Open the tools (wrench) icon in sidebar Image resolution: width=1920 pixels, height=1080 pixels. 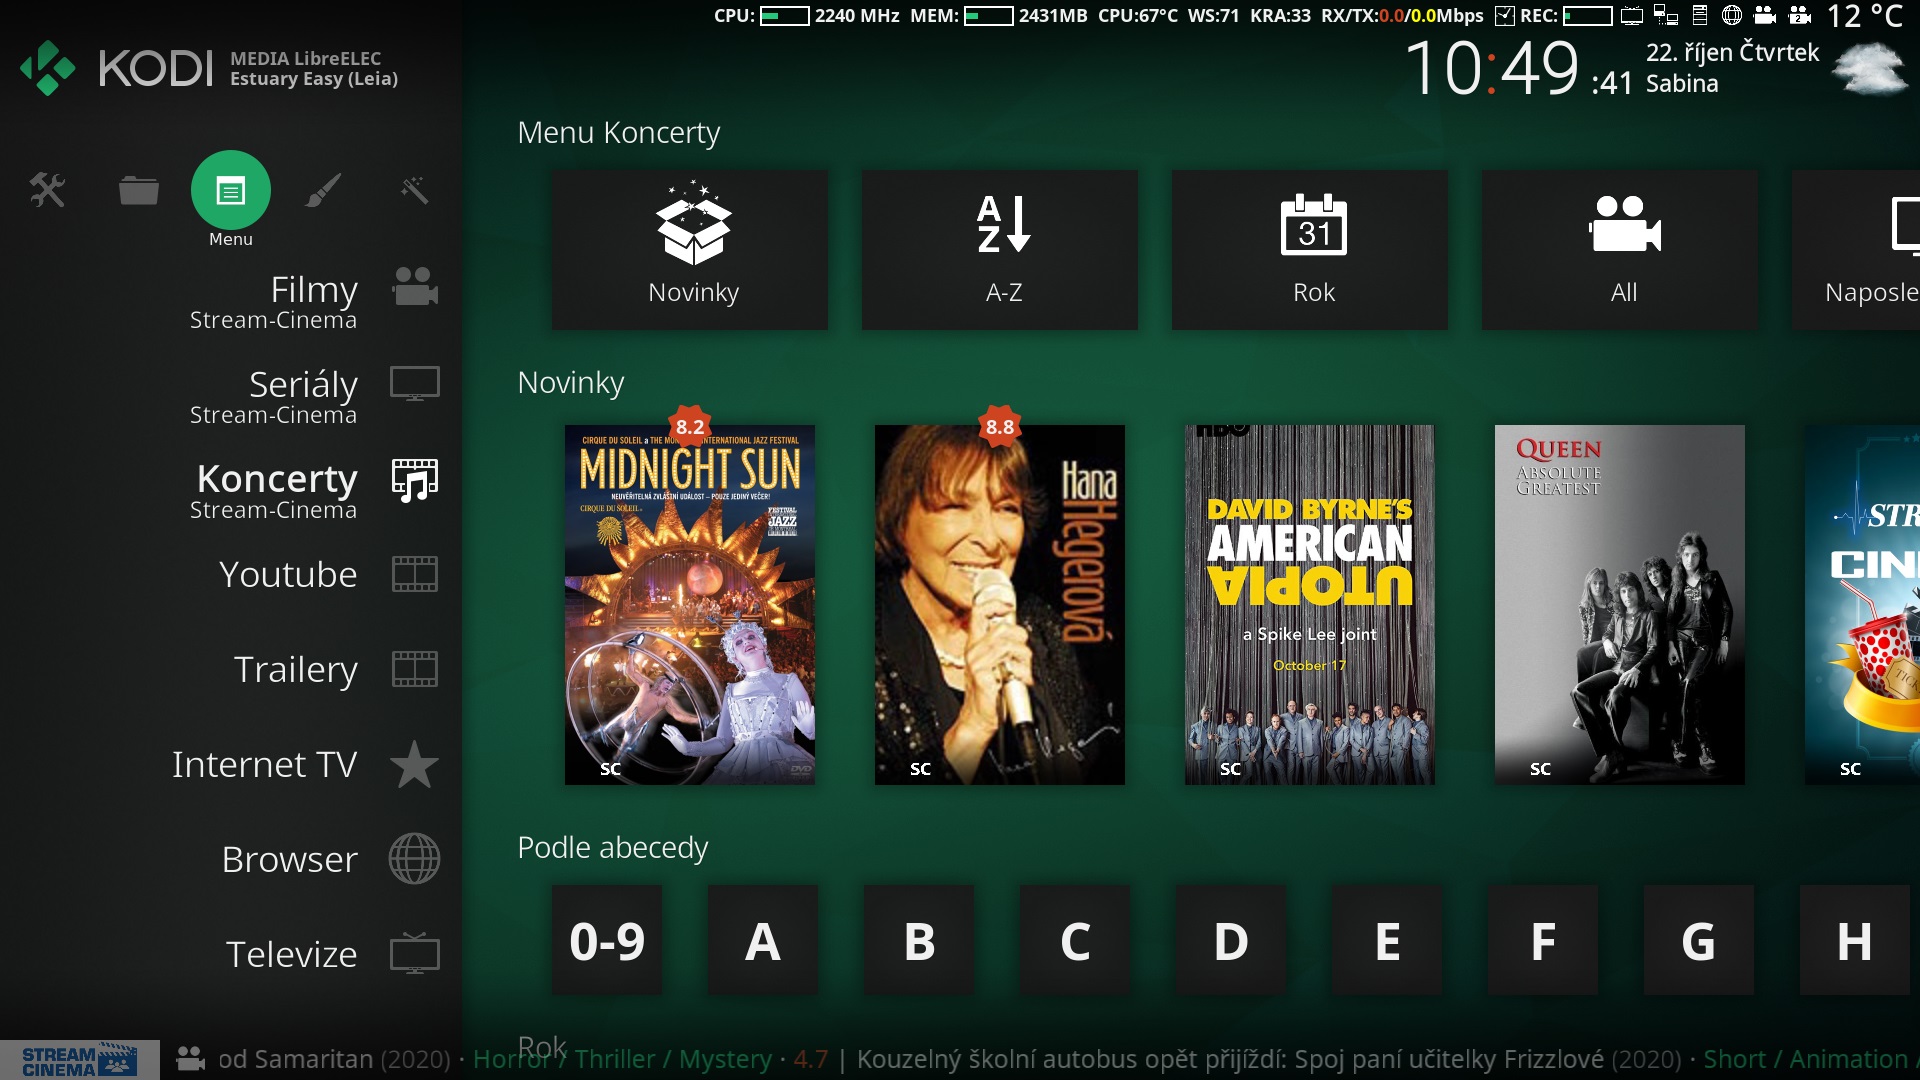[x=47, y=190]
